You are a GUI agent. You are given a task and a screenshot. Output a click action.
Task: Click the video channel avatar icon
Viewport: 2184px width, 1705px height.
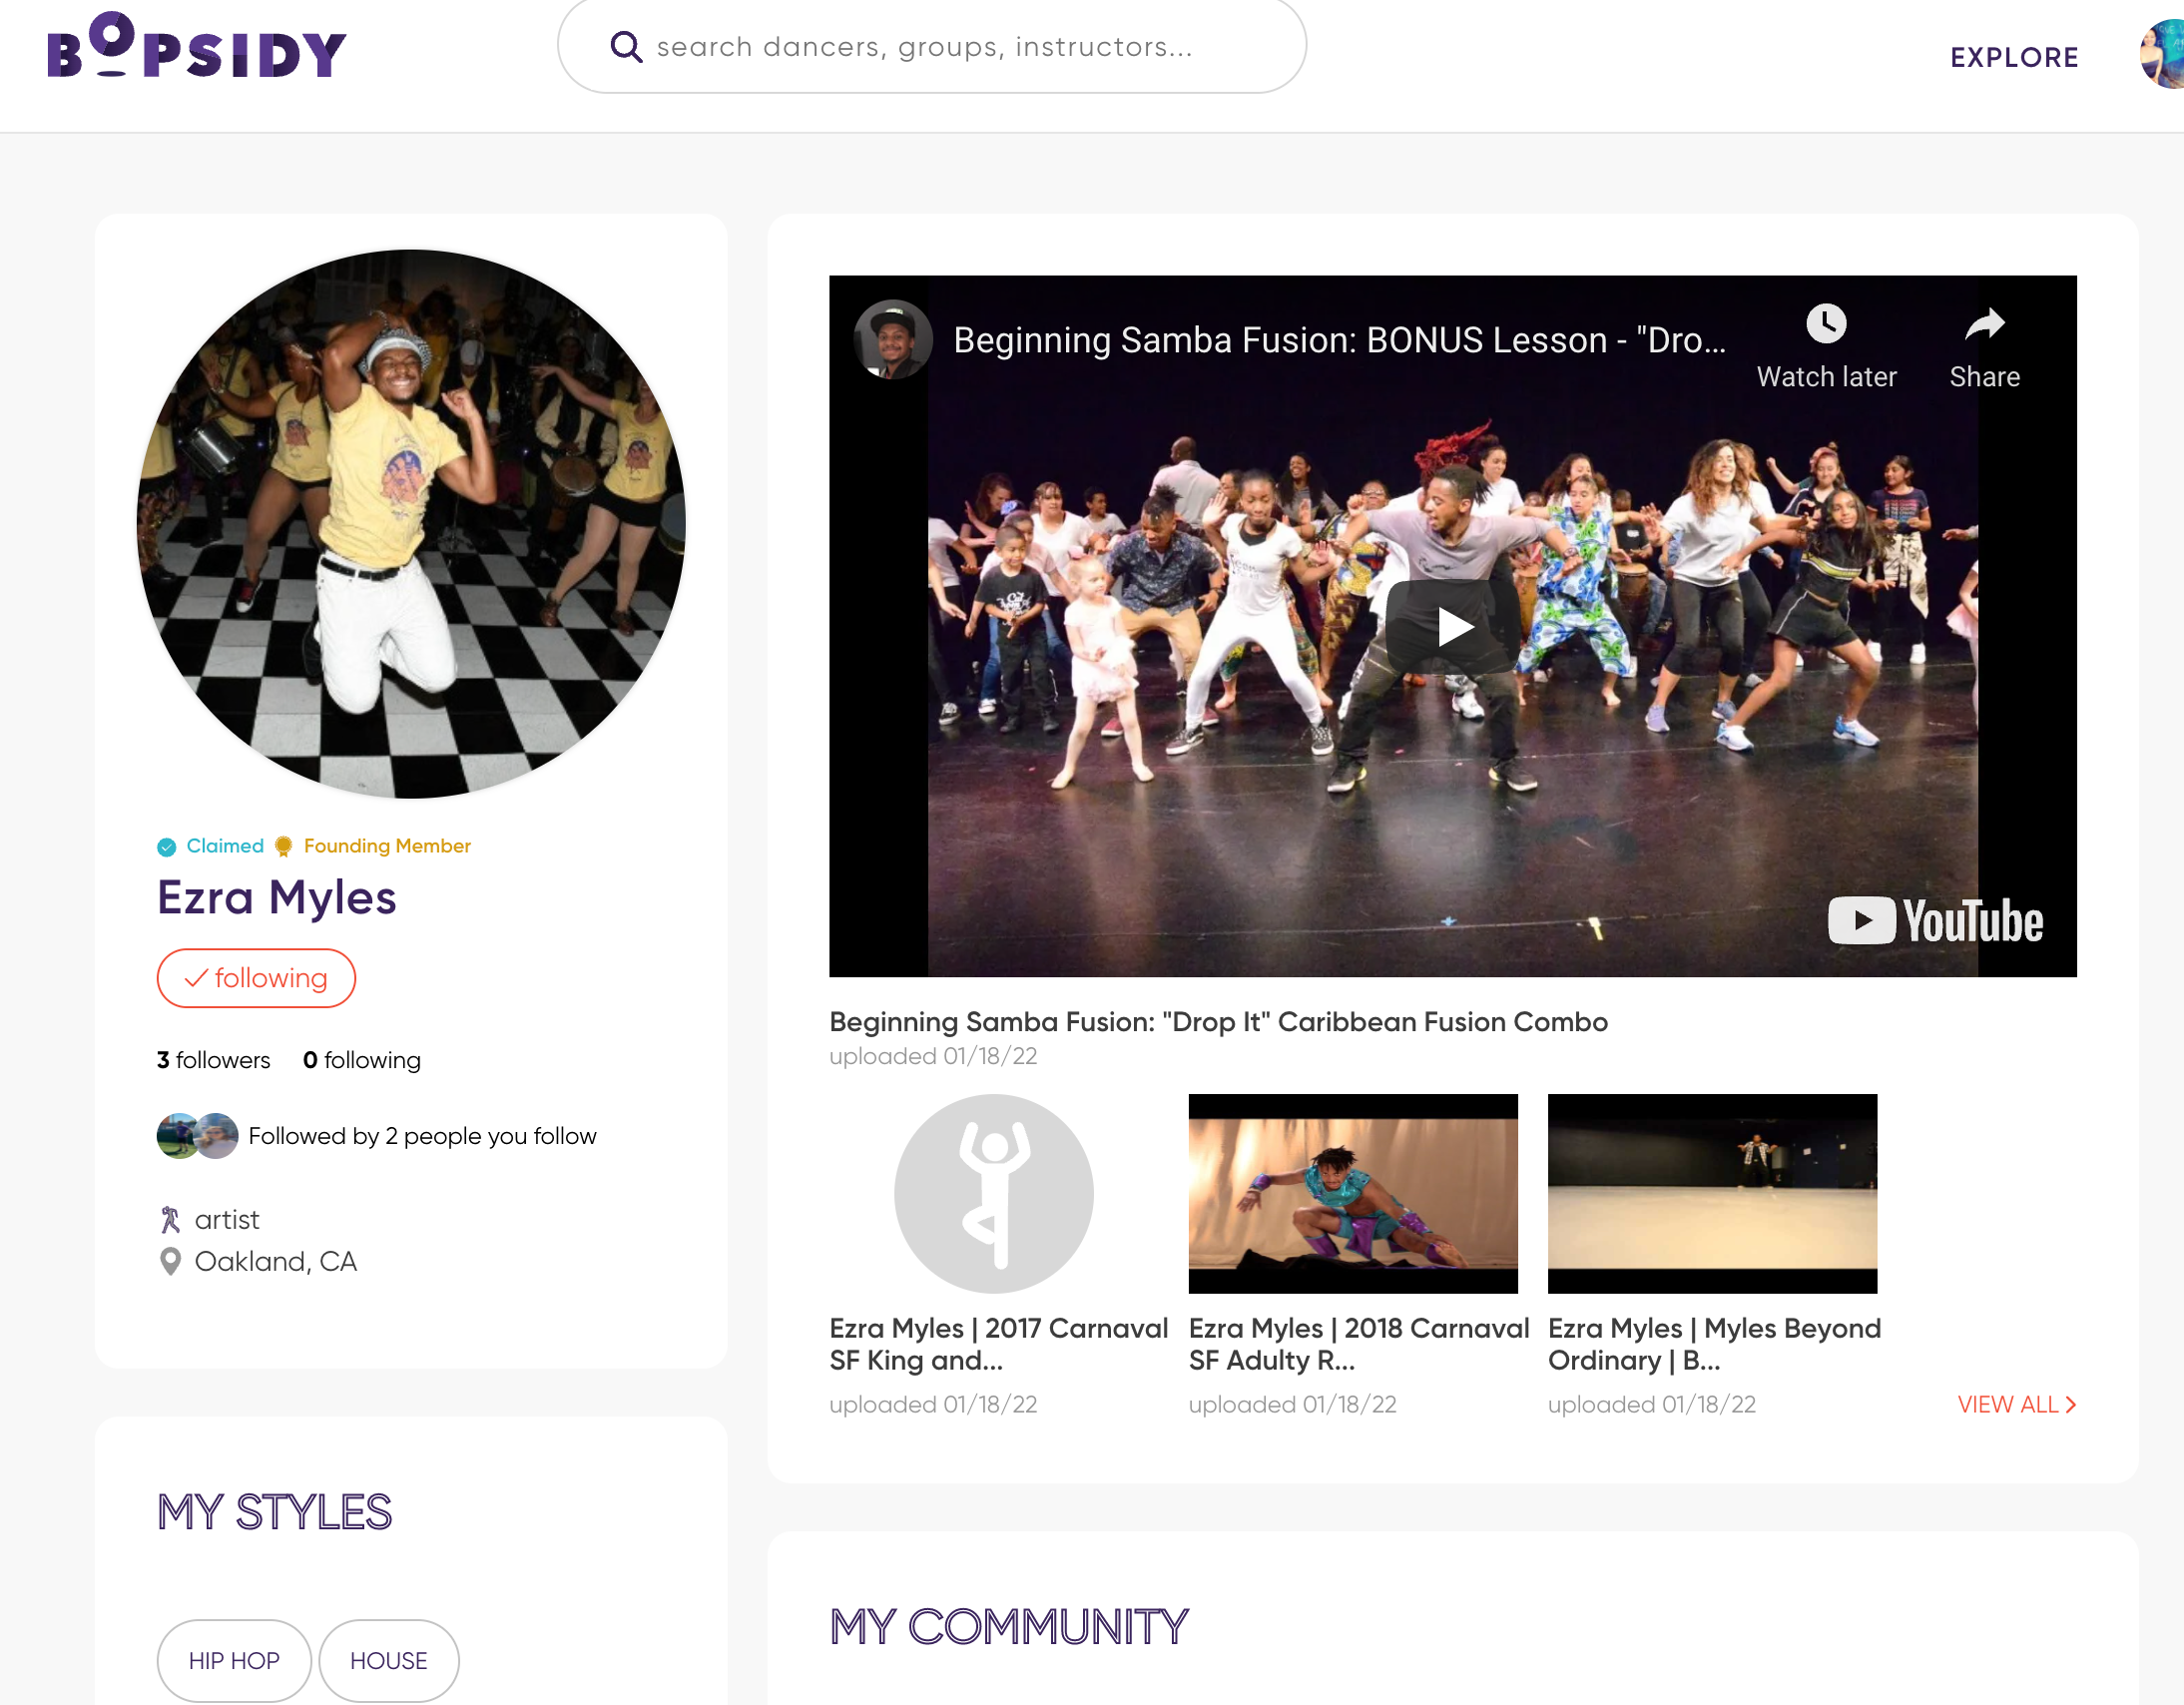[x=892, y=340]
